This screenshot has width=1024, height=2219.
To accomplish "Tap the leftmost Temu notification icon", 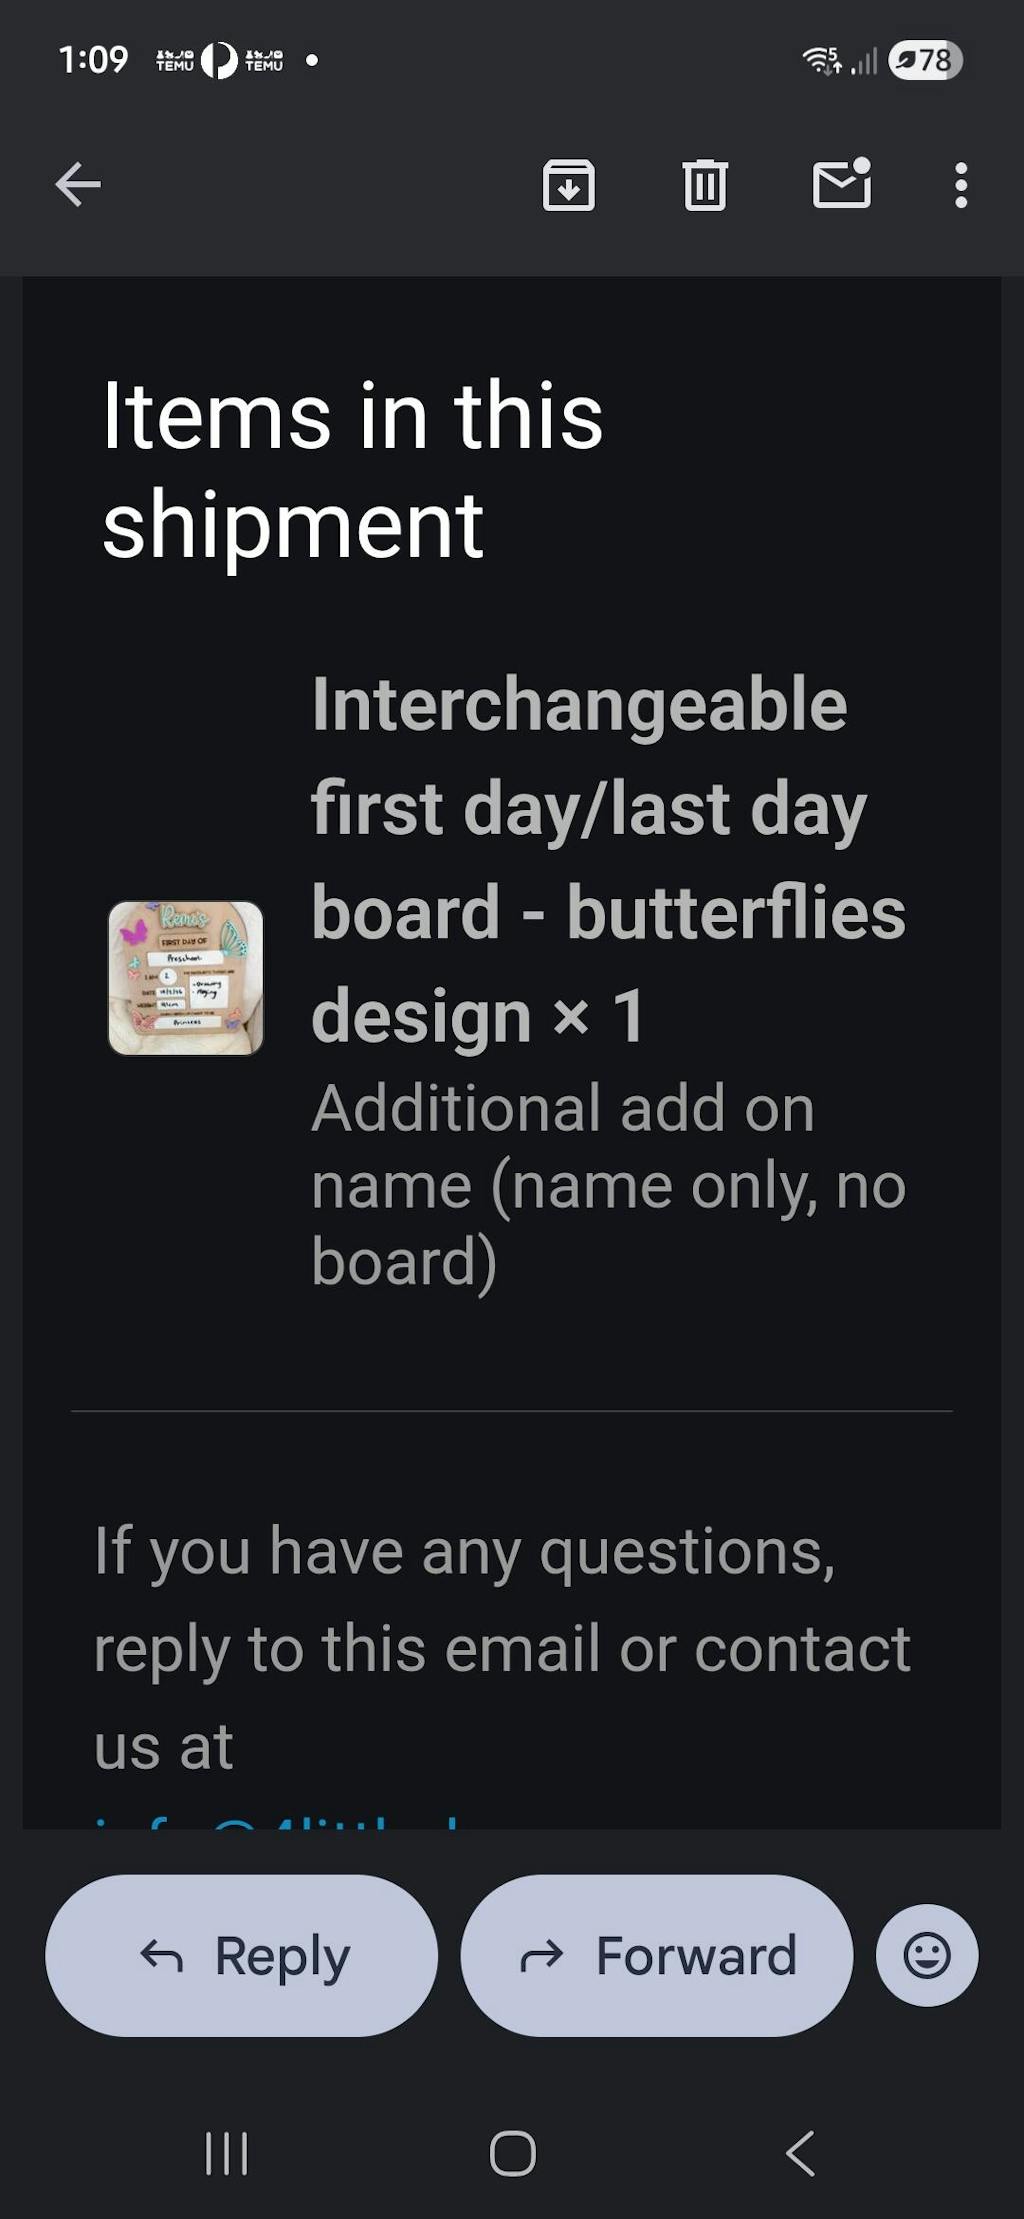I will point(175,60).
